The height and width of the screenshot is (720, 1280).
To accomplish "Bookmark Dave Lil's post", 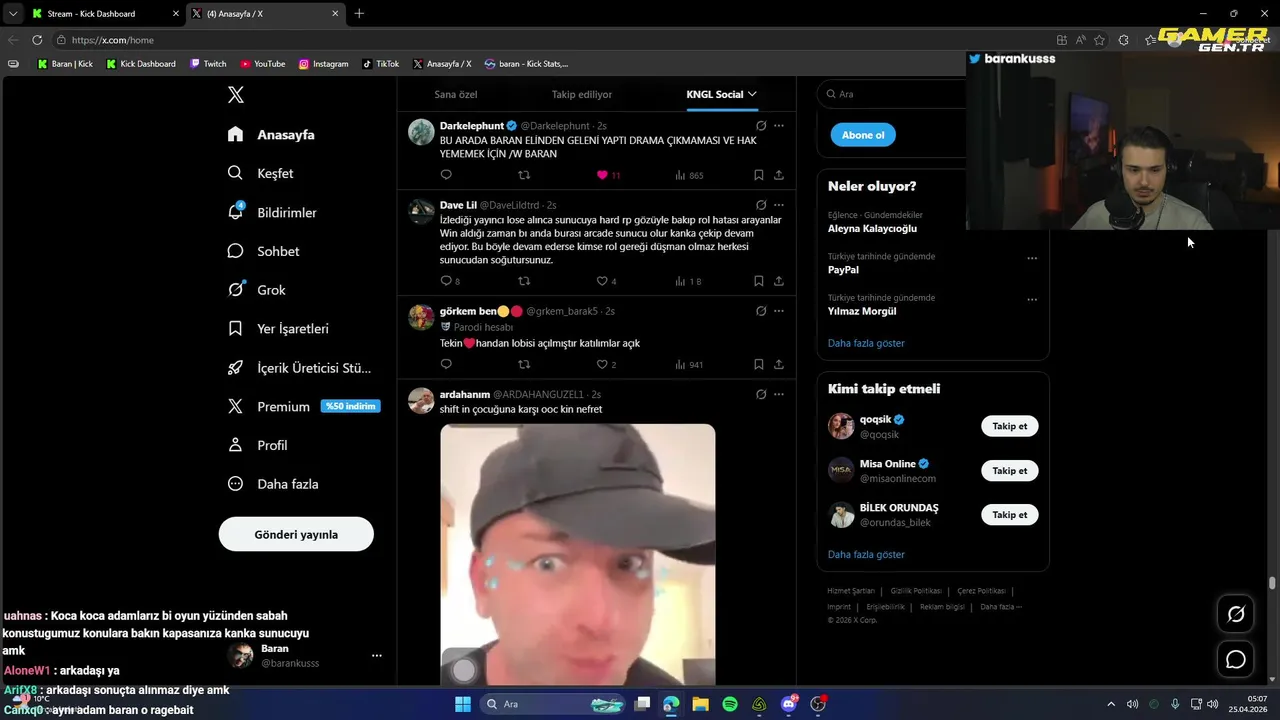I will 759,281.
